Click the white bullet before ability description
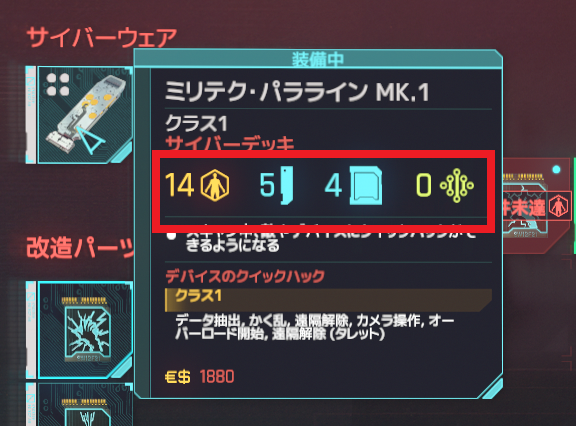 (x=172, y=235)
